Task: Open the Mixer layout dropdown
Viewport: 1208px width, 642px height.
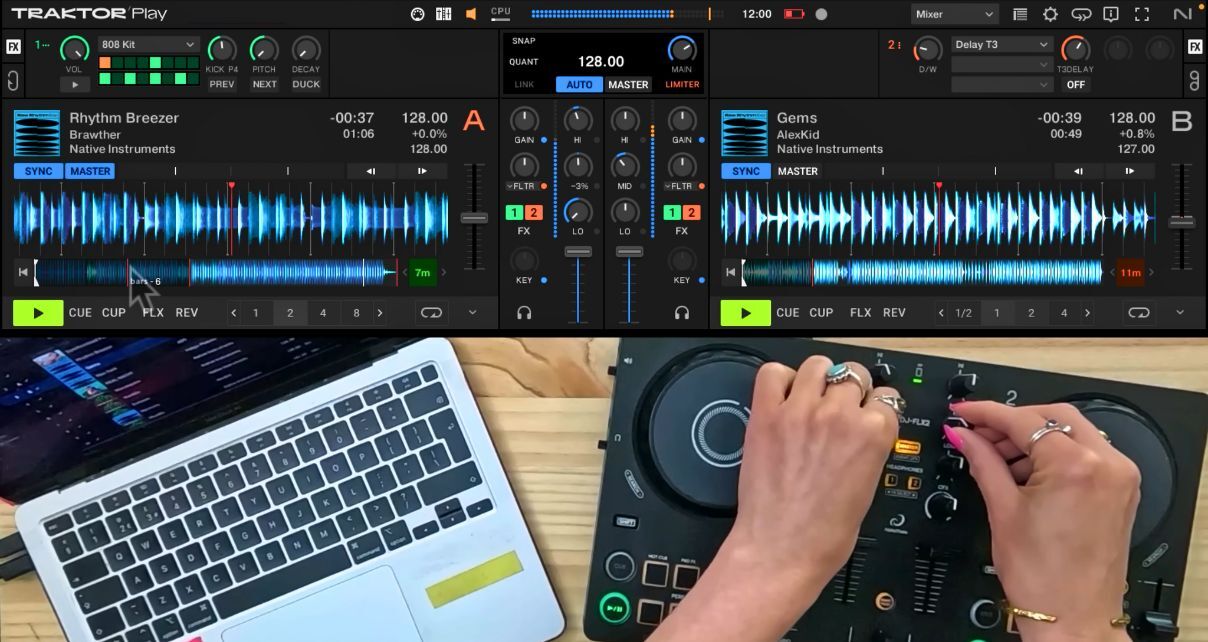Action: [955, 14]
